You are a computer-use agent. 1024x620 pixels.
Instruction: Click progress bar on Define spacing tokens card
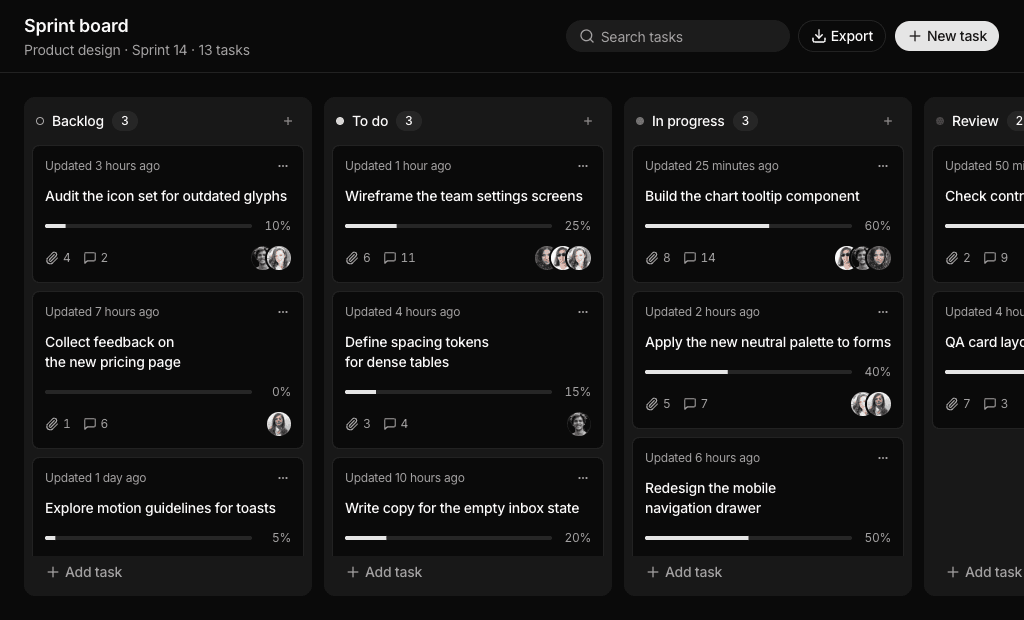(448, 392)
